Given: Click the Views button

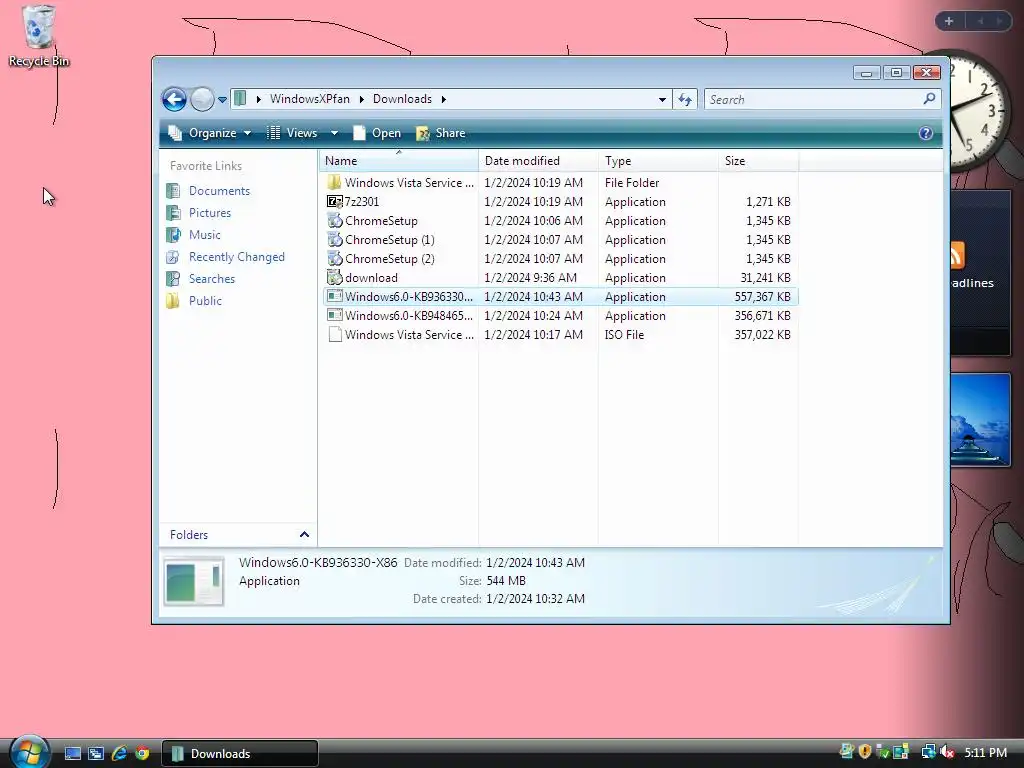Looking at the screenshot, I should (292, 133).
